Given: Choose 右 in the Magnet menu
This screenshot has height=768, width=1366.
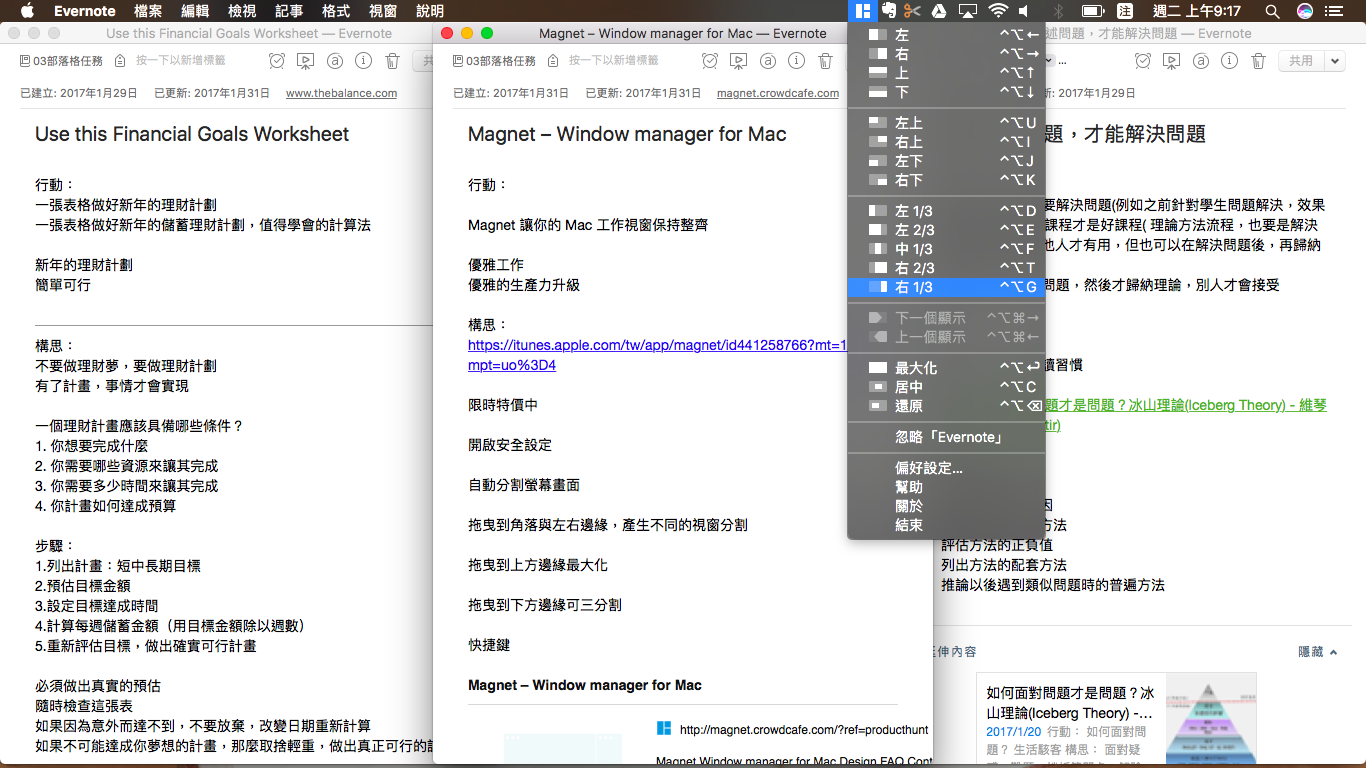Looking at the screenshot, I should (x=946, y=54).
